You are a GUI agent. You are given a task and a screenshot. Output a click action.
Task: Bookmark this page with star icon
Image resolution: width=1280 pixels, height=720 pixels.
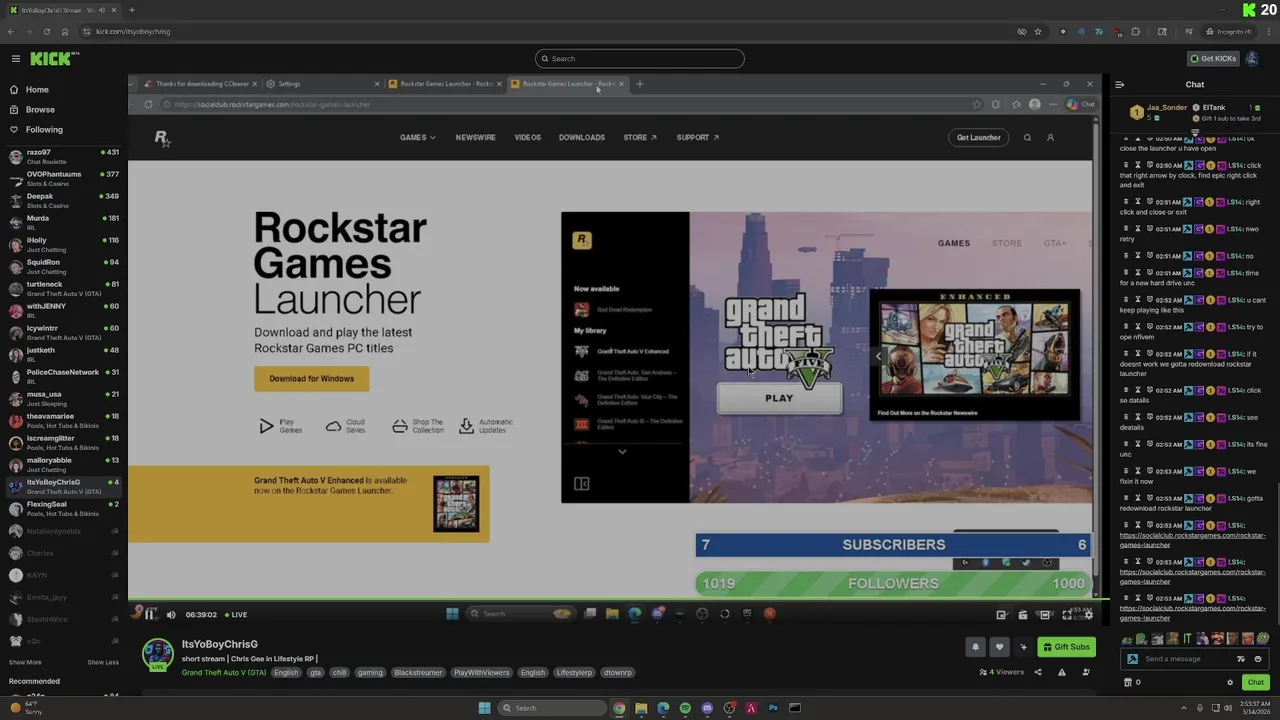click(x=1038, y=31)
